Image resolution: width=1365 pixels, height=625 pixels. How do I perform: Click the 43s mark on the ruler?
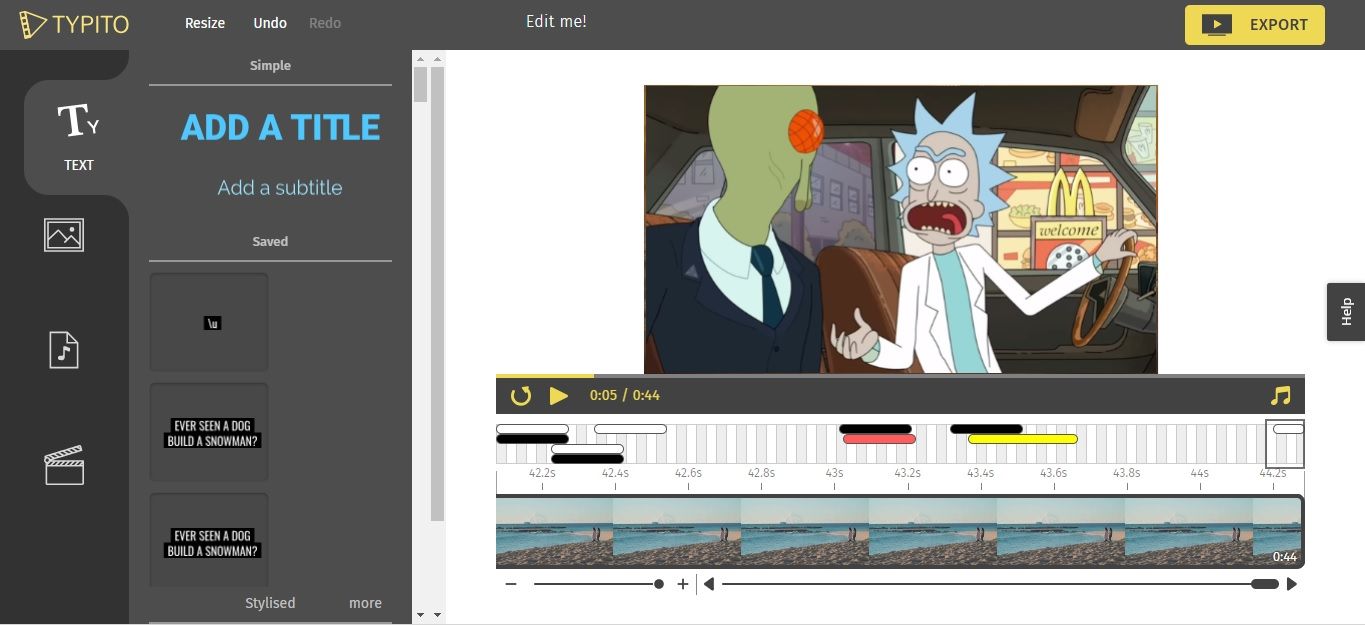[834, 474]
